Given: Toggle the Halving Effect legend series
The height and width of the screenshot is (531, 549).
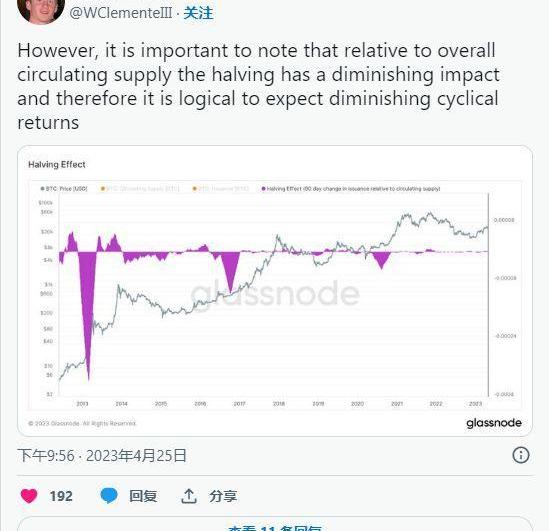Looking at the screenshot, I should (351, 189).
